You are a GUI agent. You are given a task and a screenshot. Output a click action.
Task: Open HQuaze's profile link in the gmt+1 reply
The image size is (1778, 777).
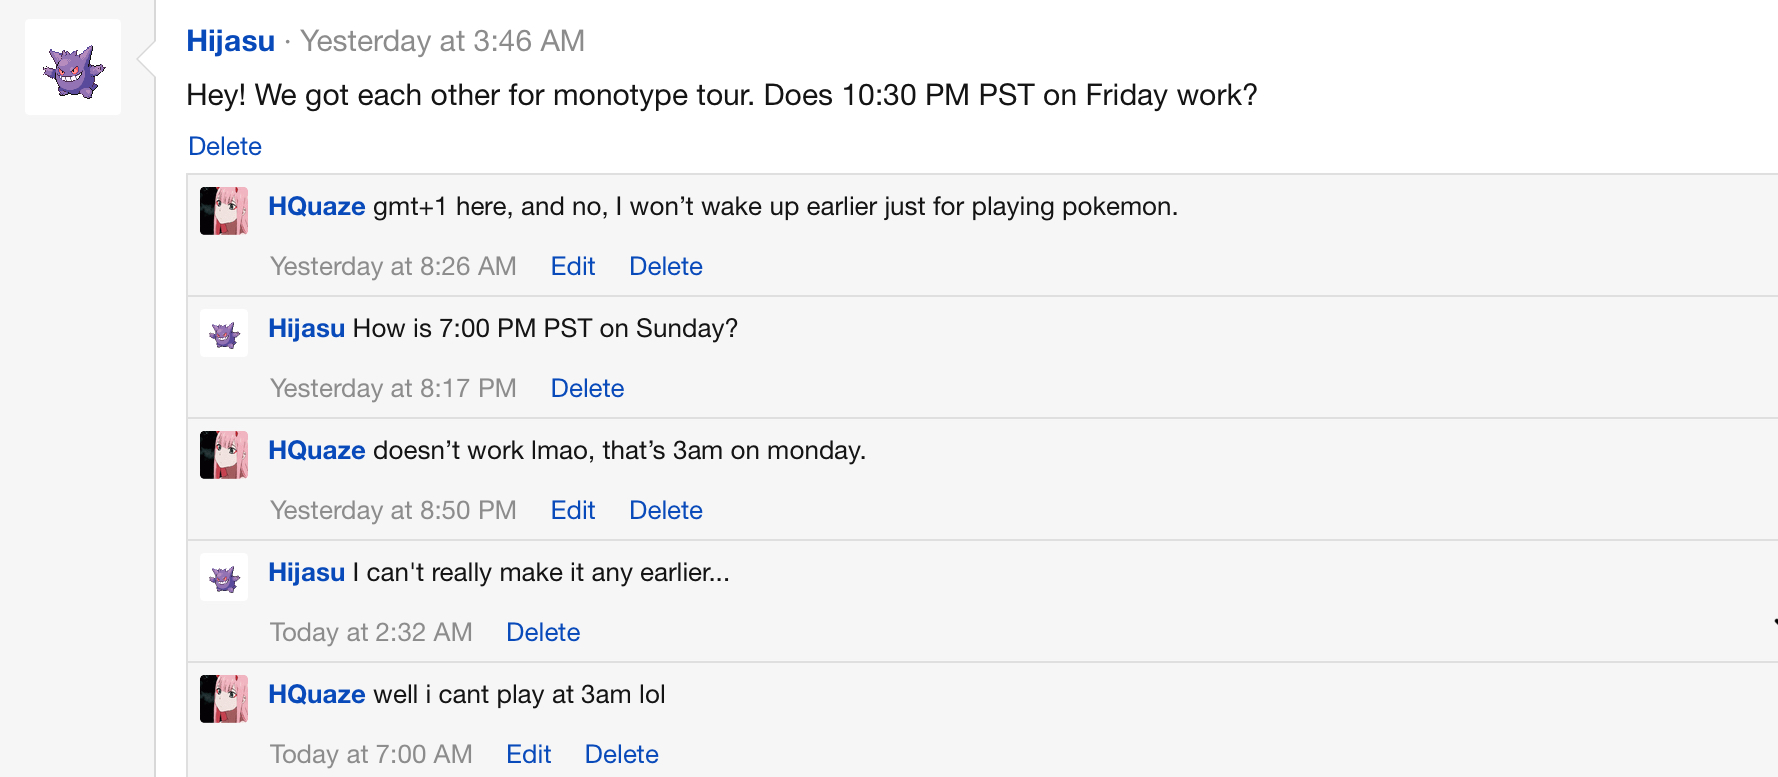coord(316,206)
